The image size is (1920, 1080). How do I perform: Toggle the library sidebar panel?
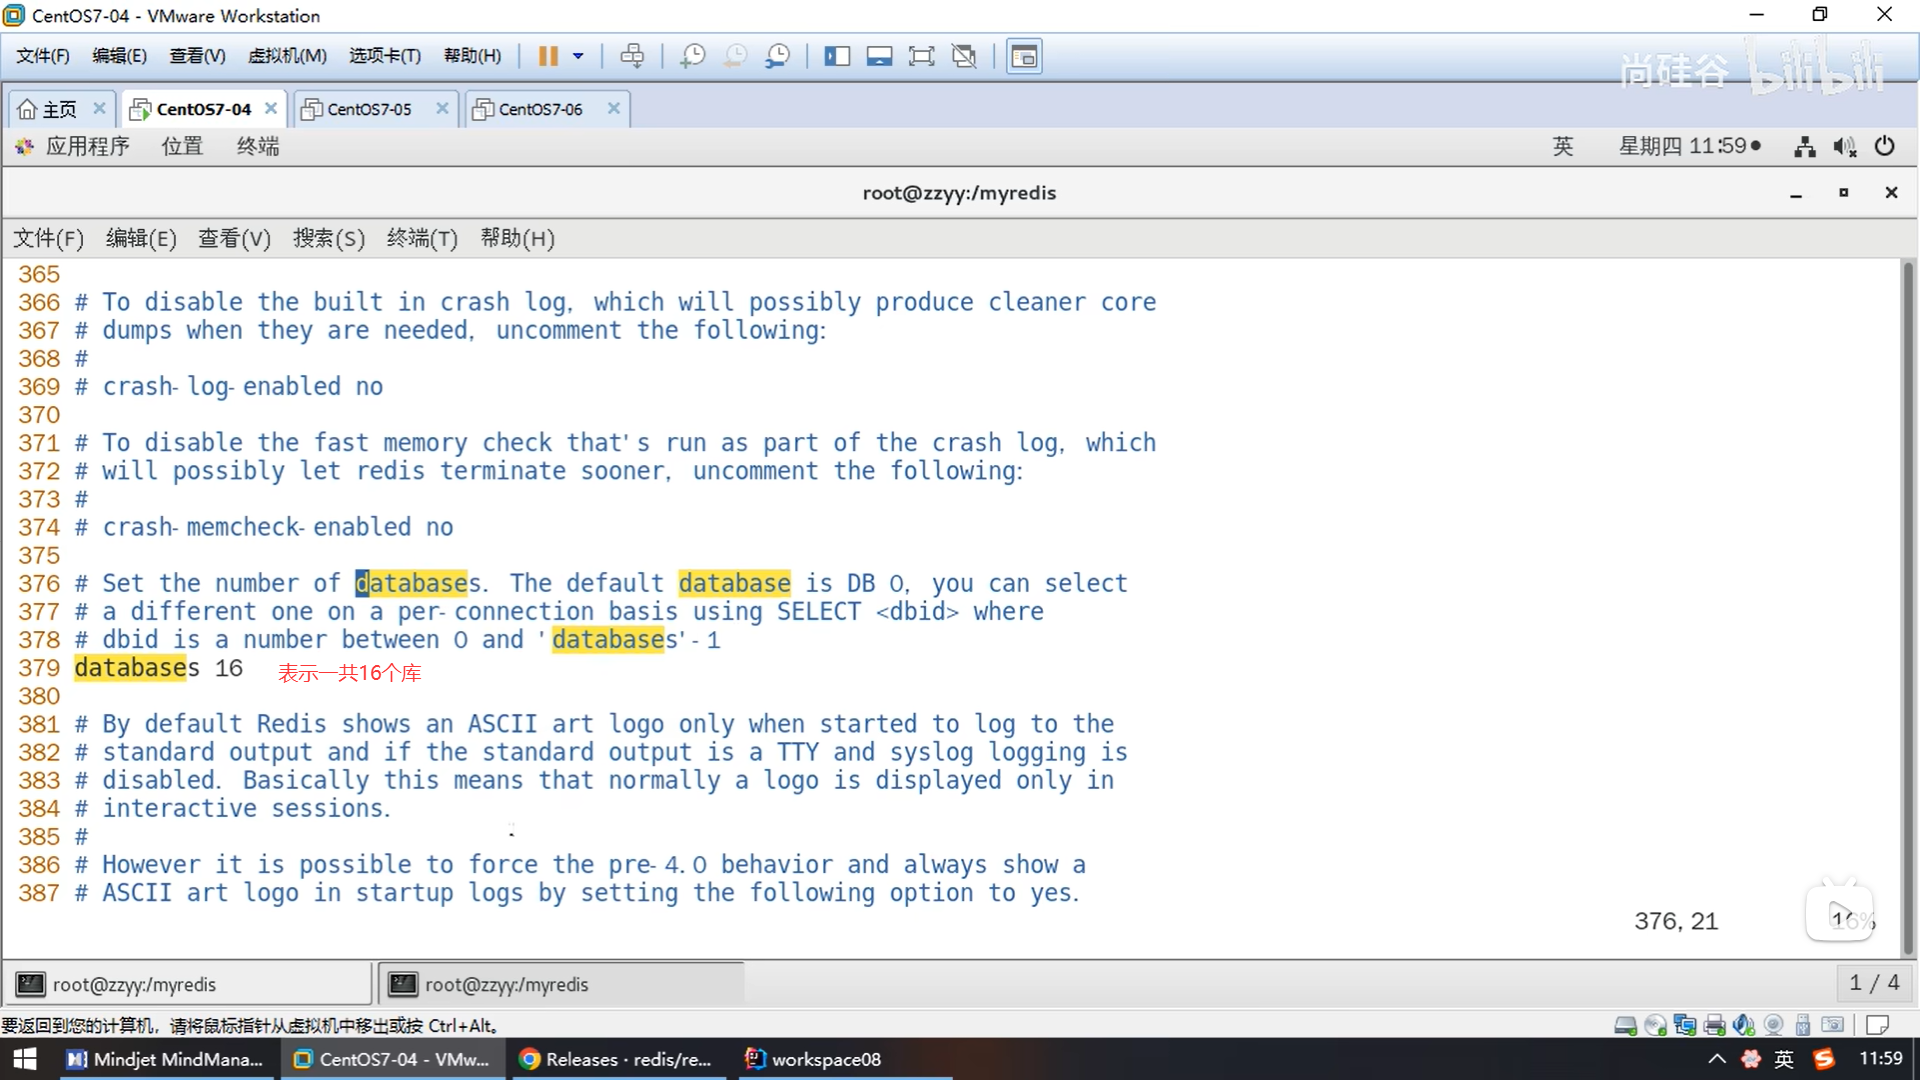coord(837,56)
